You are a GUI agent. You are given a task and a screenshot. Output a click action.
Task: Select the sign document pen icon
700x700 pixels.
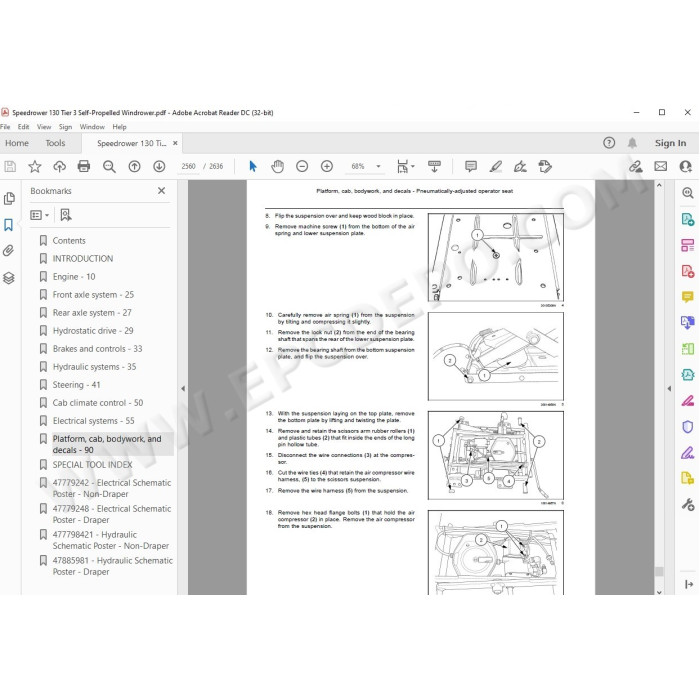tap(520, 167)
